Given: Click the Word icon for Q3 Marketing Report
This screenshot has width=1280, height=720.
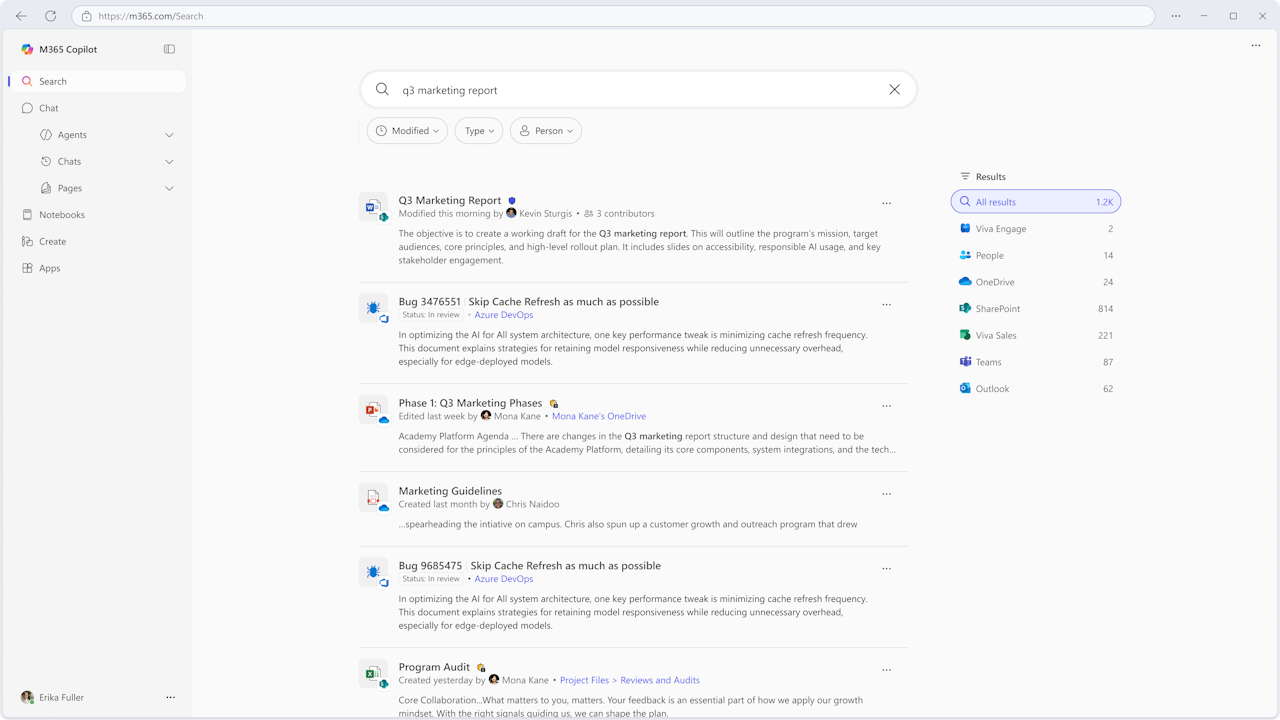Looking at the screenshot, I should click(374, 206).
